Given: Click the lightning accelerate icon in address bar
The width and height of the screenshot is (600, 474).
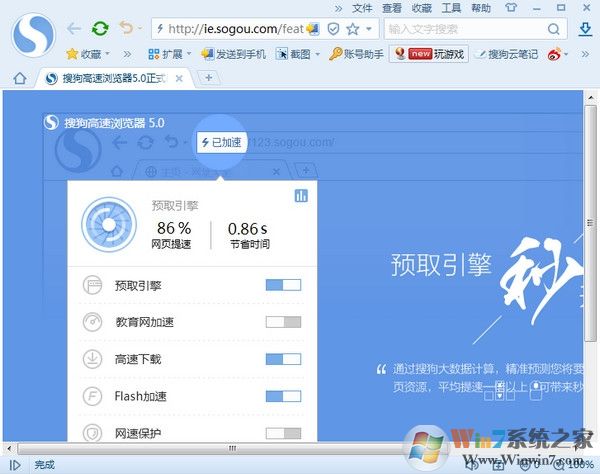Looking at the screenshot, I should tap(160, 29).
